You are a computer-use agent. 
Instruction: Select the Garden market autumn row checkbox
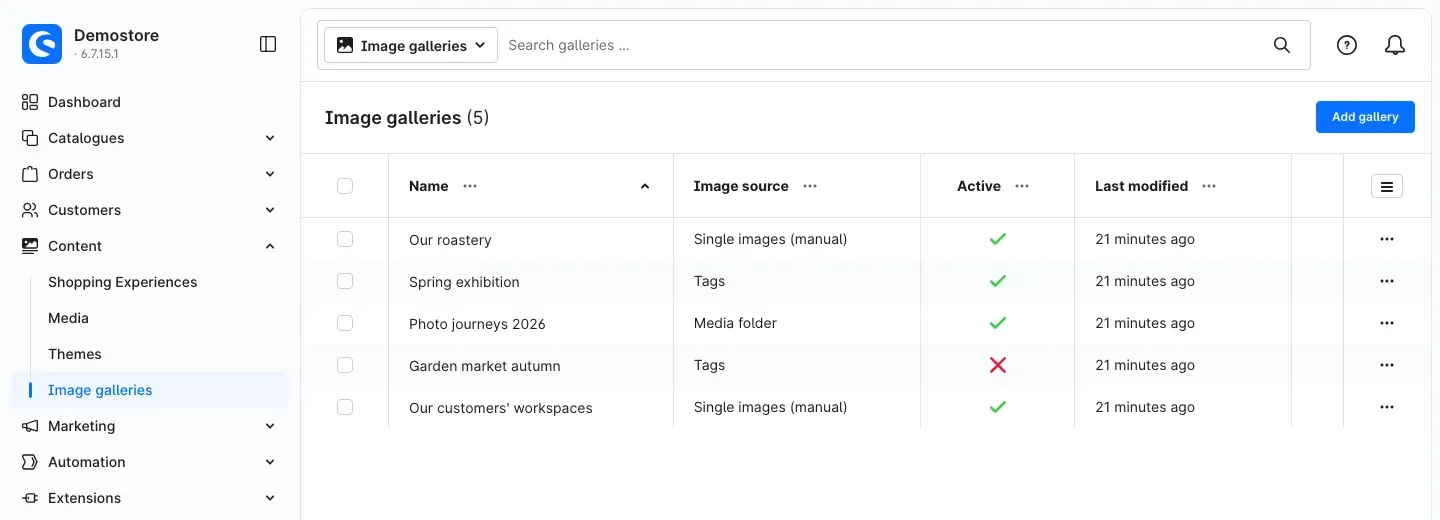tap(345, 365)
